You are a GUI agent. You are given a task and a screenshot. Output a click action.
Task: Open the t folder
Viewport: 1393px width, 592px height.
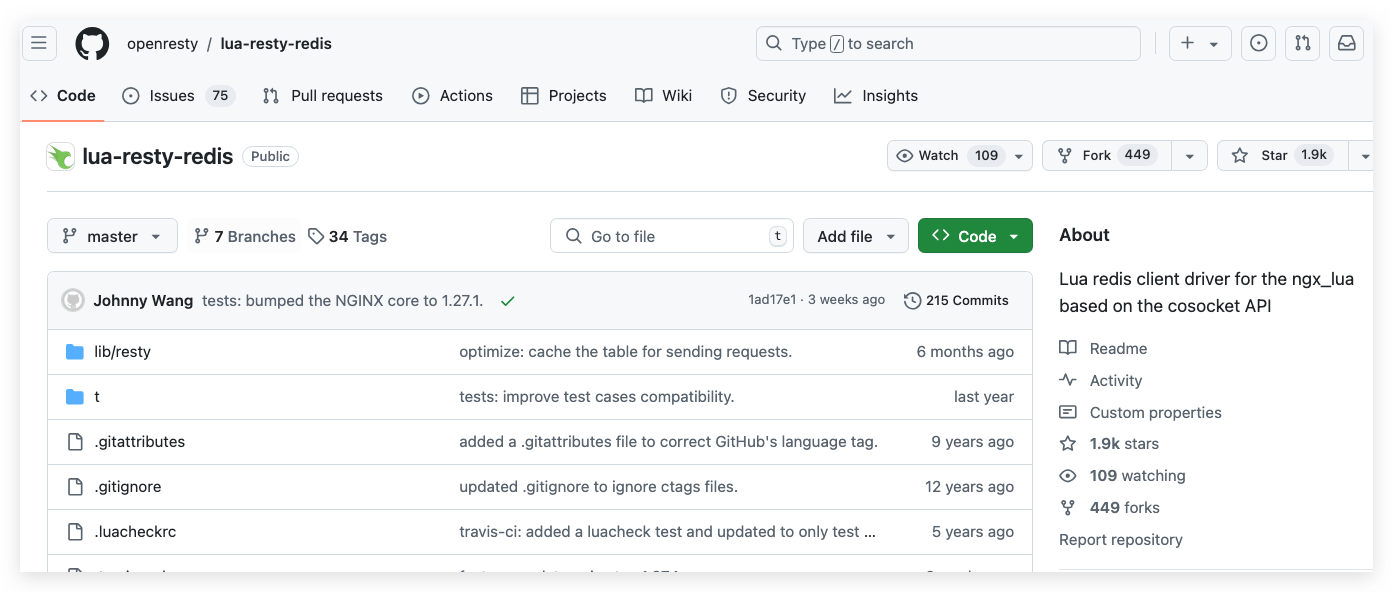point(97,397)
